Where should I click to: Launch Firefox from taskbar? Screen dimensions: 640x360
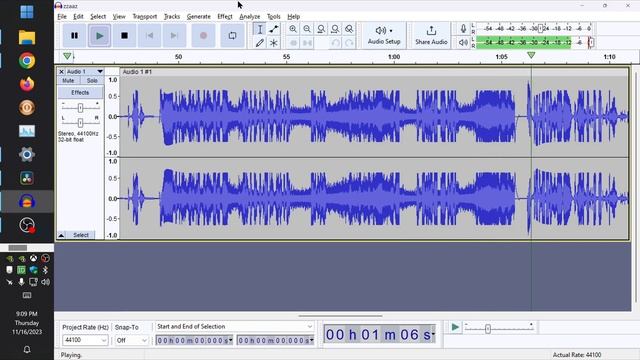[27, 84]
